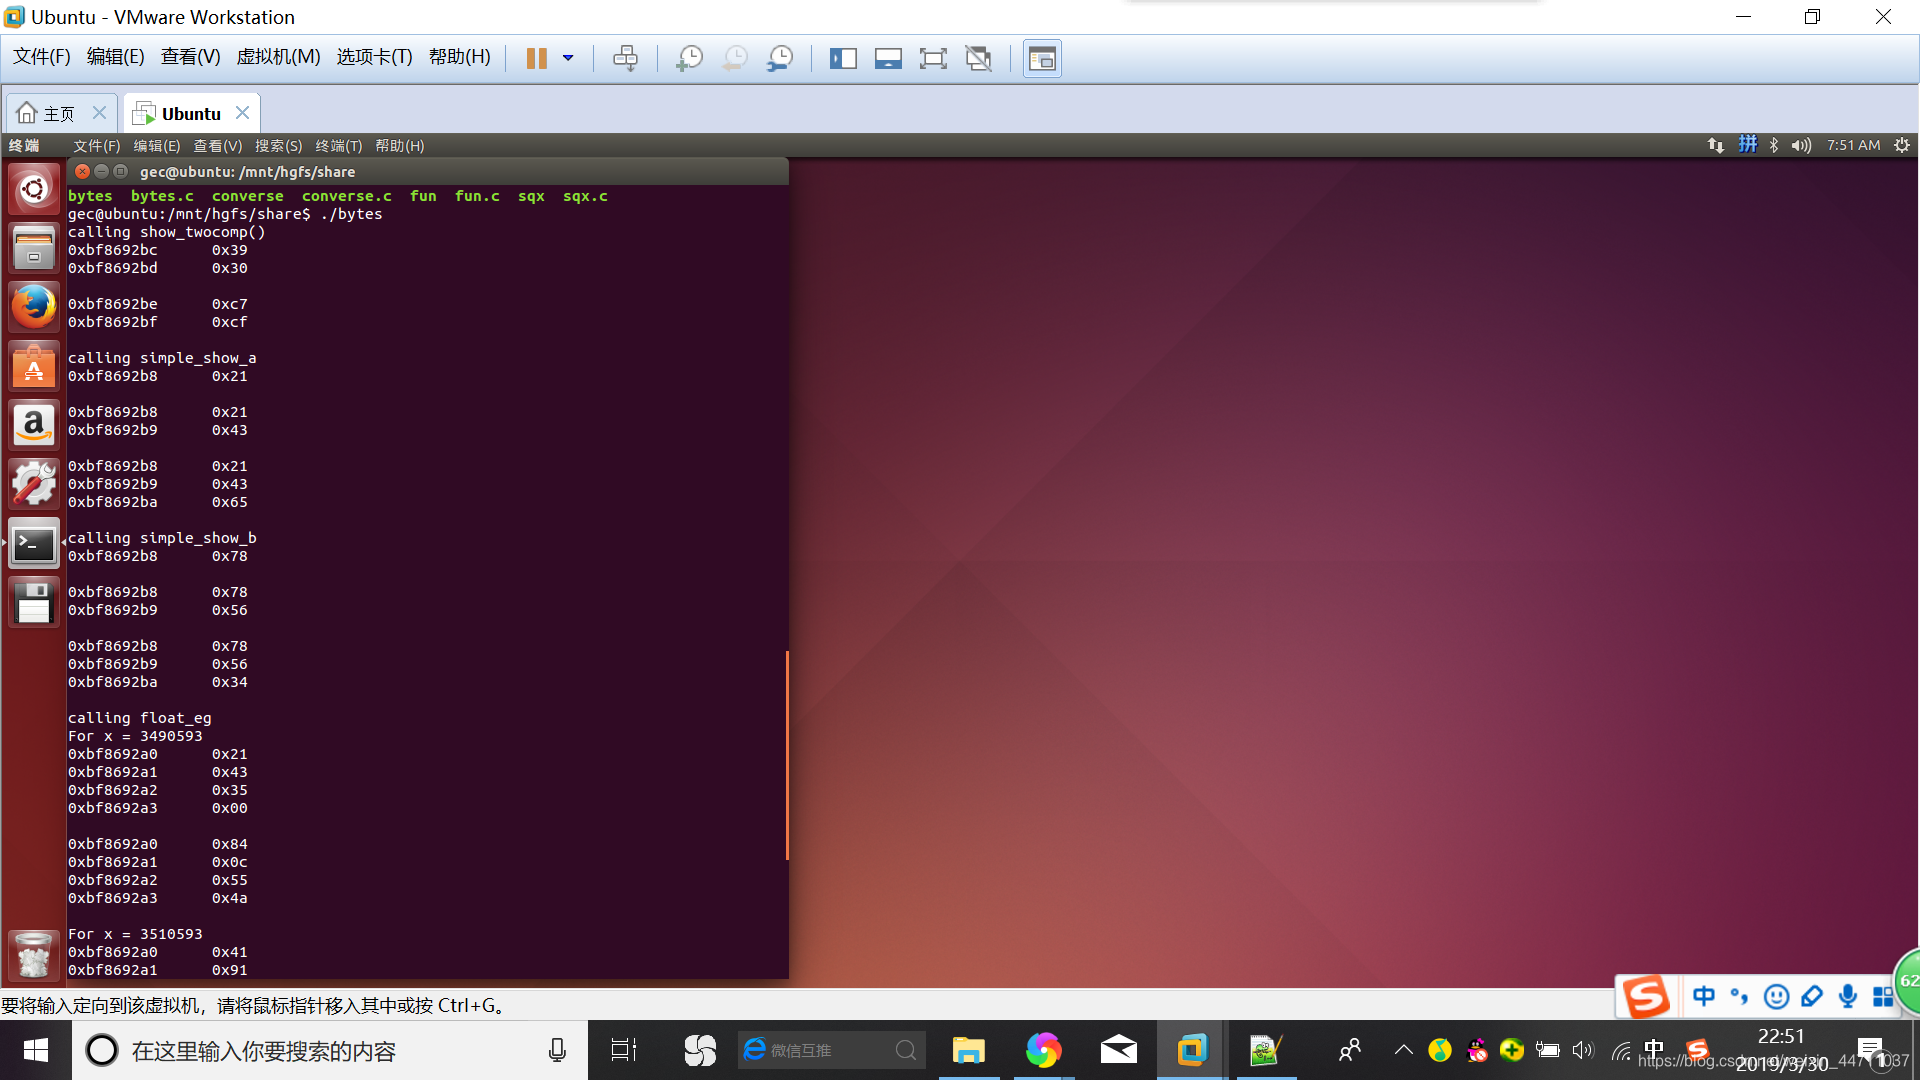Open VMware 查看(V) menu

coord(190,57)
